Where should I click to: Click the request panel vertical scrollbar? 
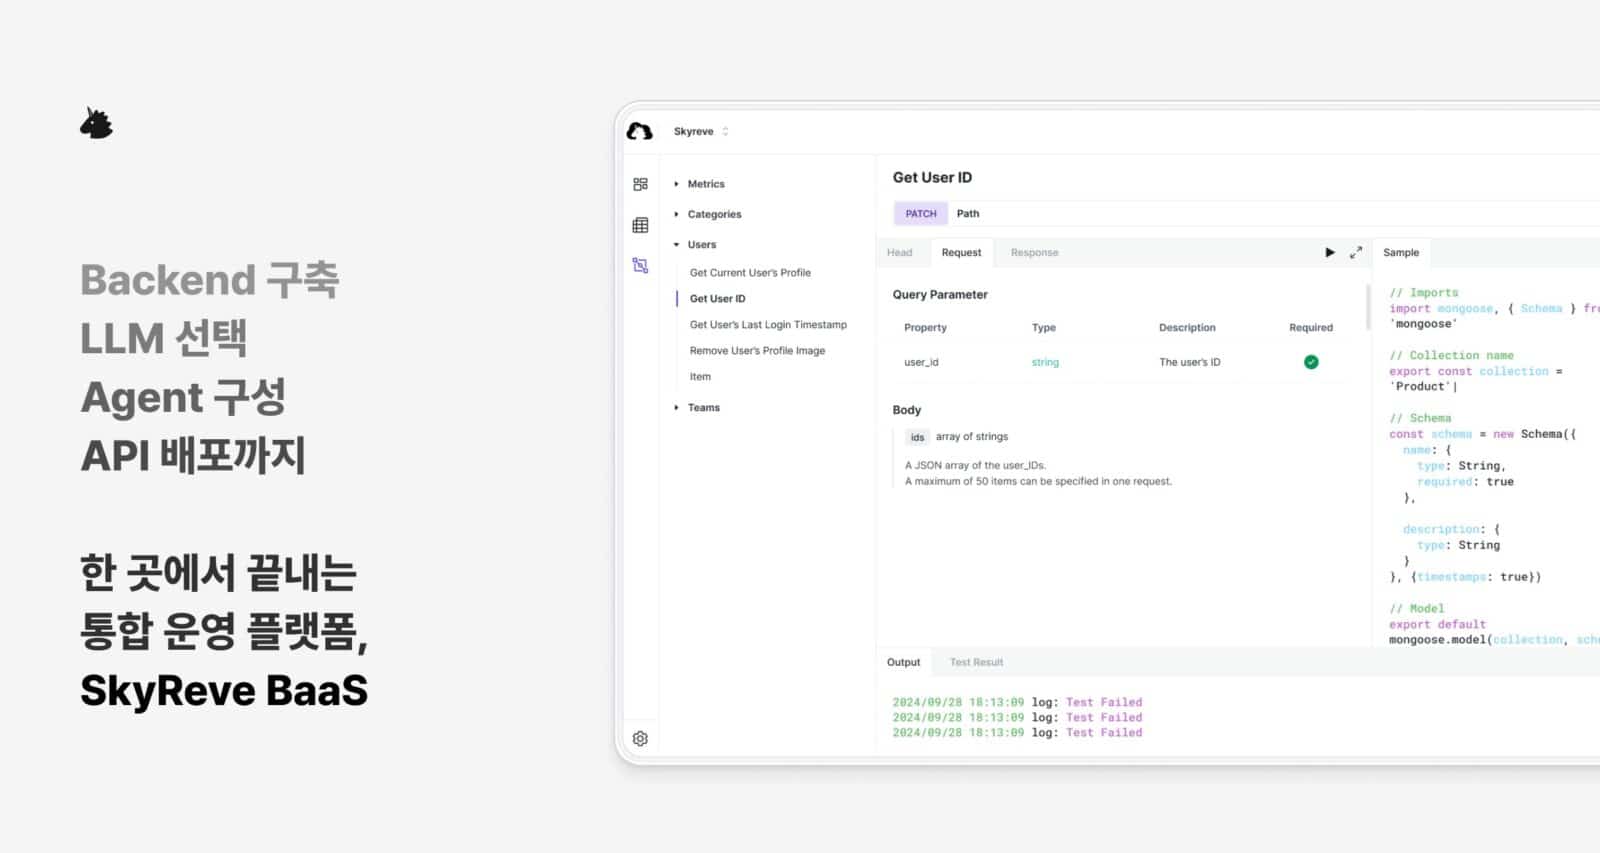(1368, 308)
